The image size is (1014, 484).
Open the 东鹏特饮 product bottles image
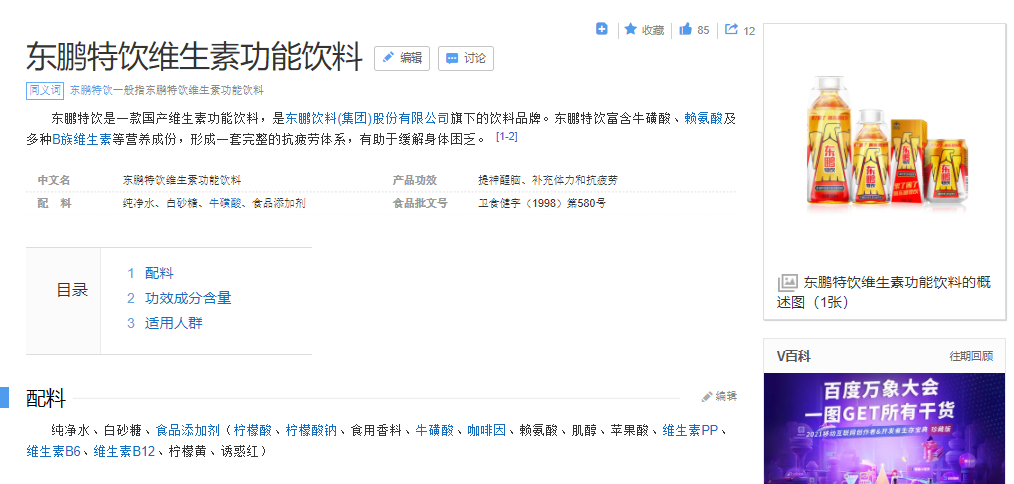pyautogui.click(x=885, y=144)
